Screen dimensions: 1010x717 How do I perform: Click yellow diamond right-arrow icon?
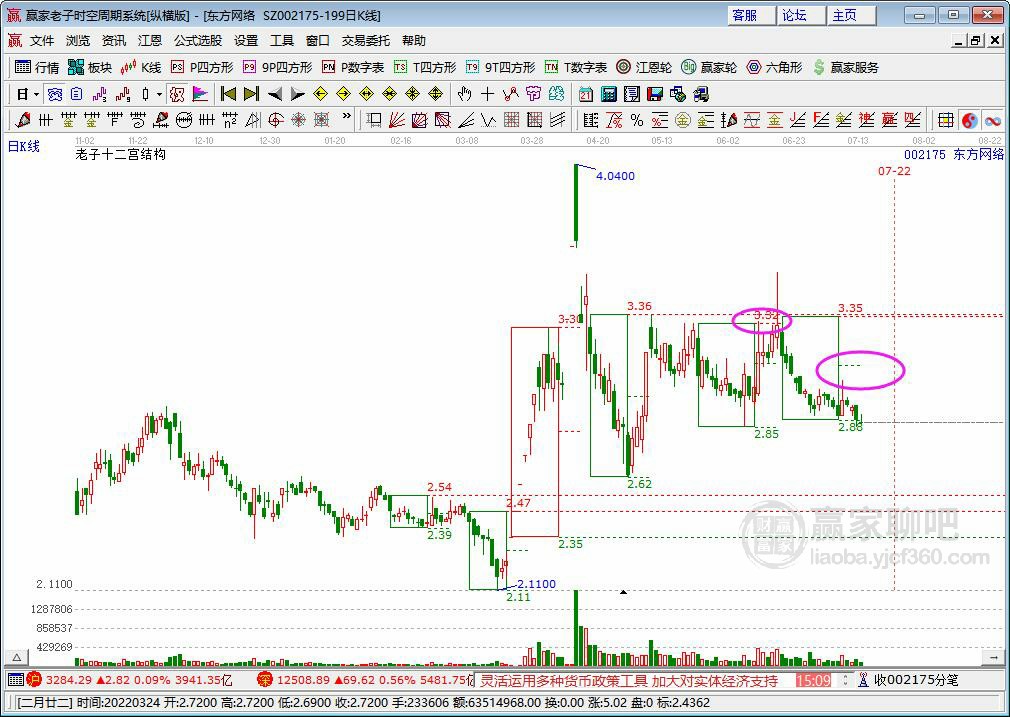coord(343,95)
